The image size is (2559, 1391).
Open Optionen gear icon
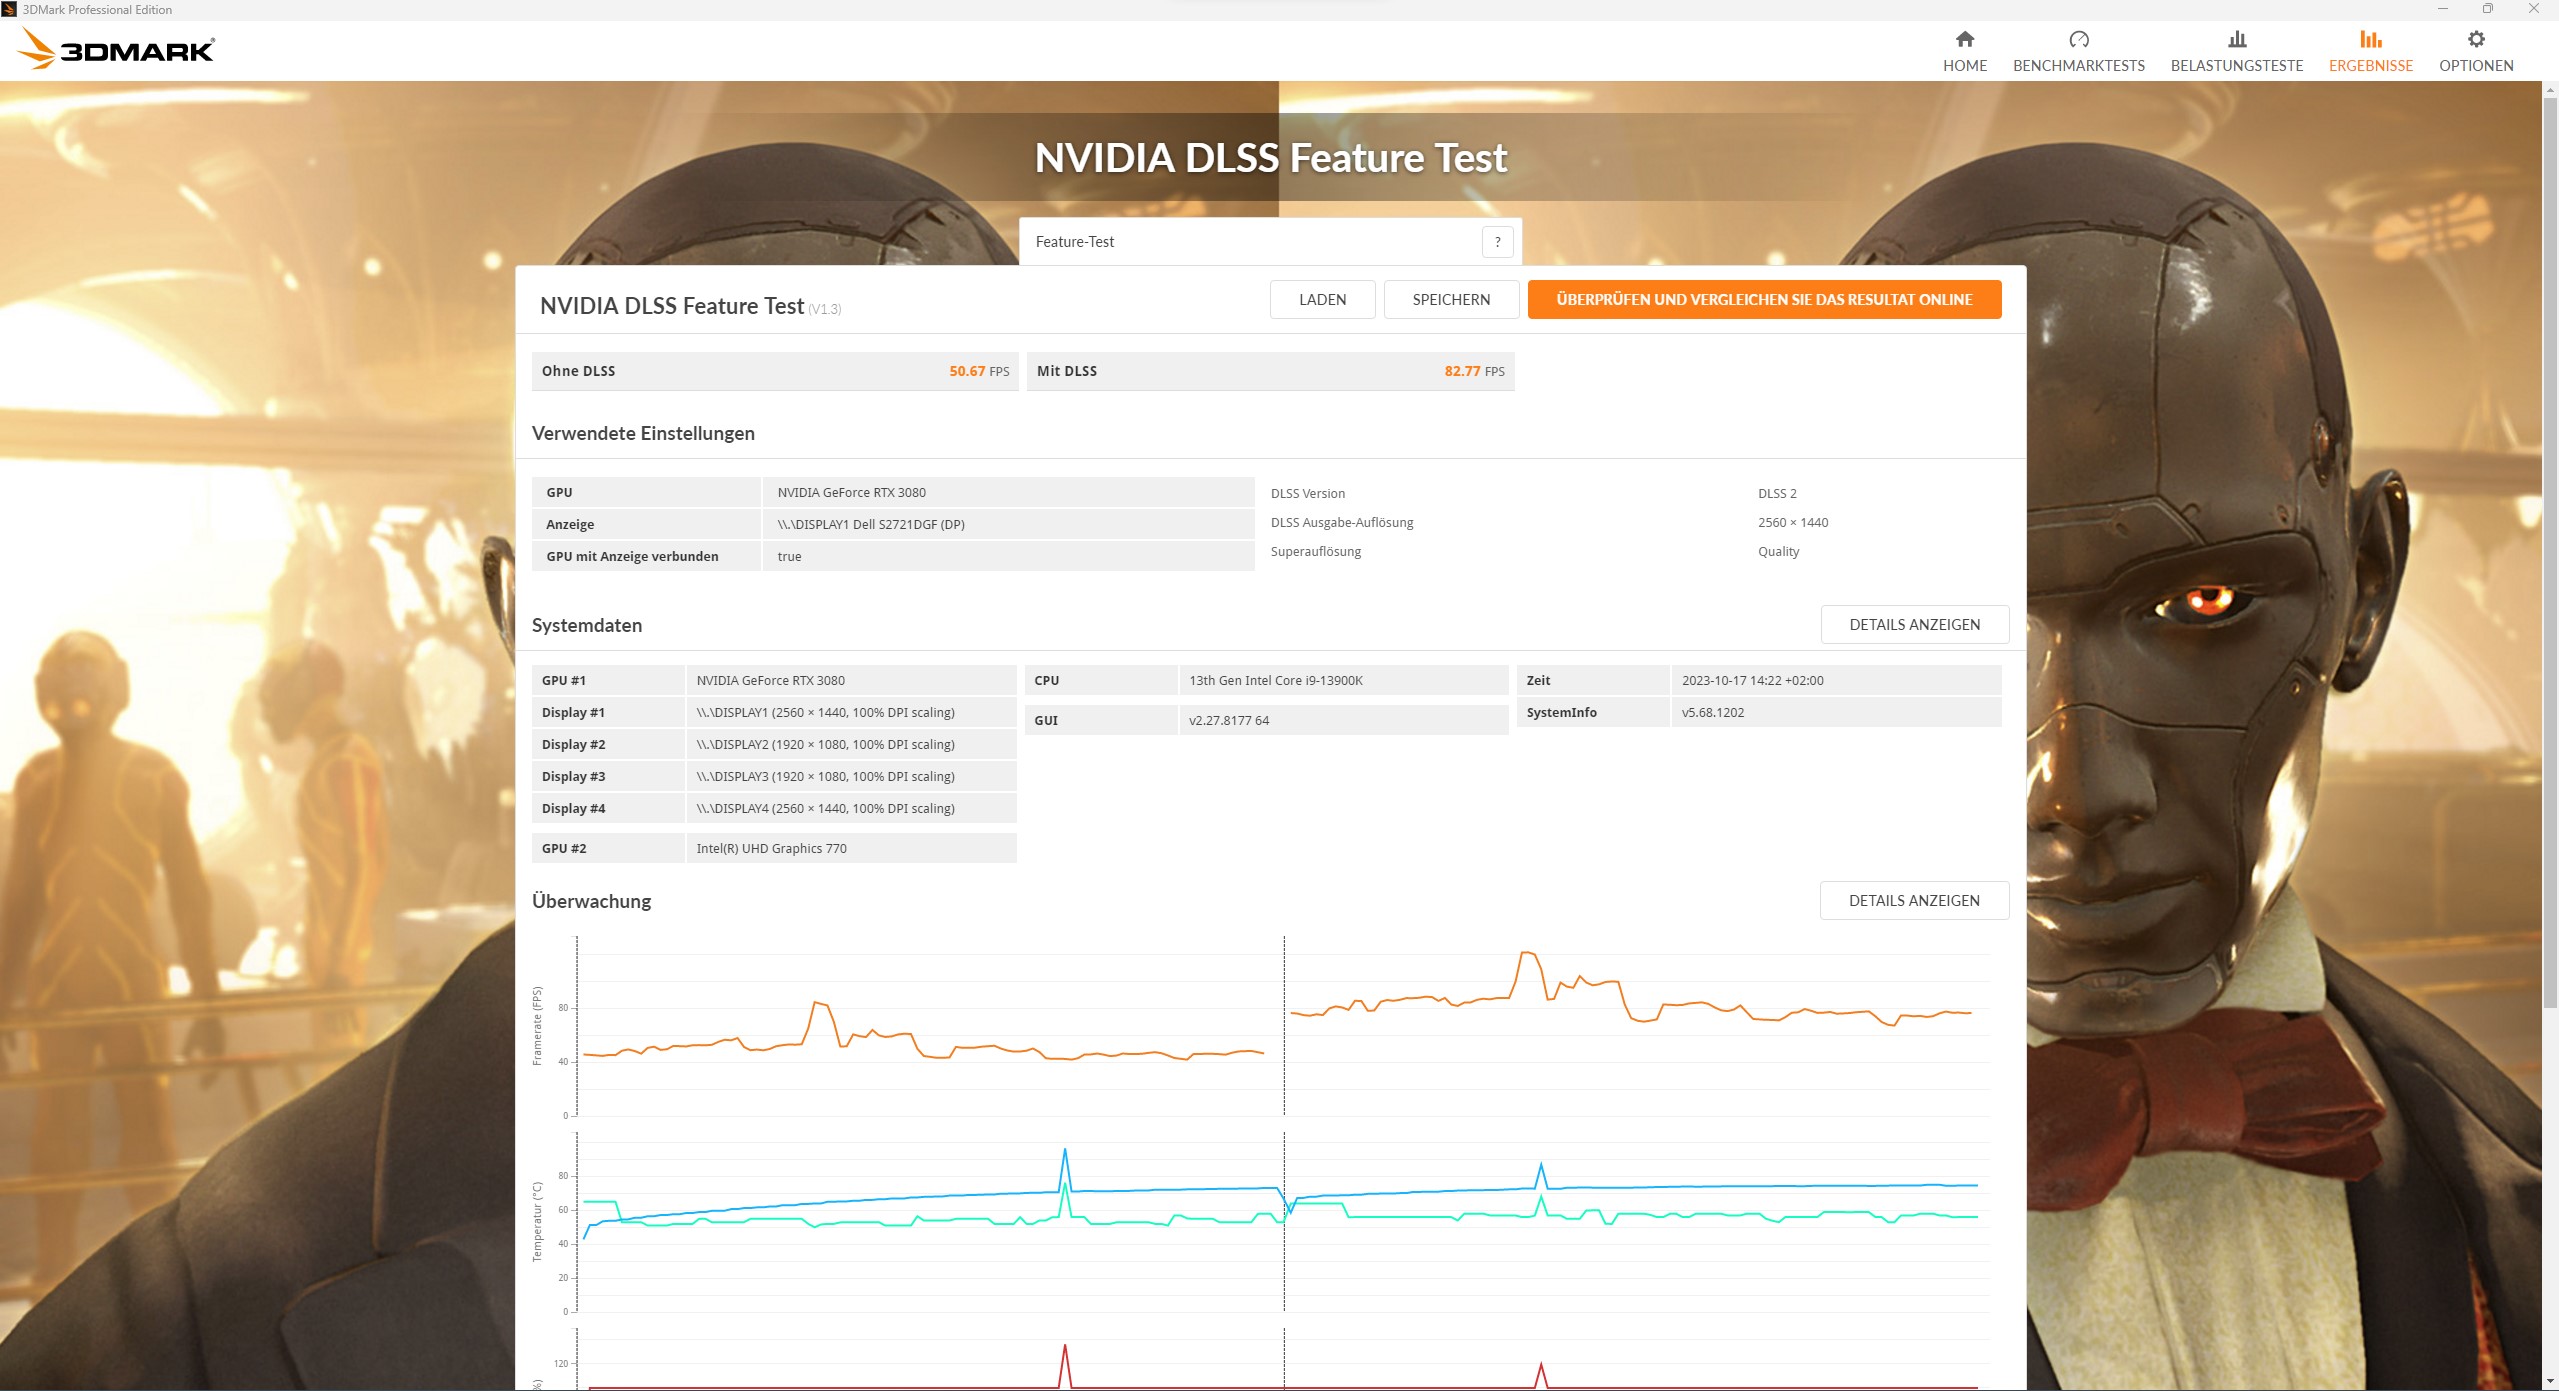[2475, 40]
